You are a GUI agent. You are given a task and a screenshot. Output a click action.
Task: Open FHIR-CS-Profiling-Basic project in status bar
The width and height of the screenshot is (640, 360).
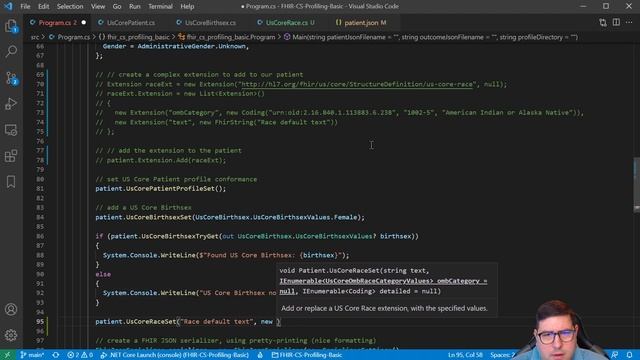coord(307,355)
